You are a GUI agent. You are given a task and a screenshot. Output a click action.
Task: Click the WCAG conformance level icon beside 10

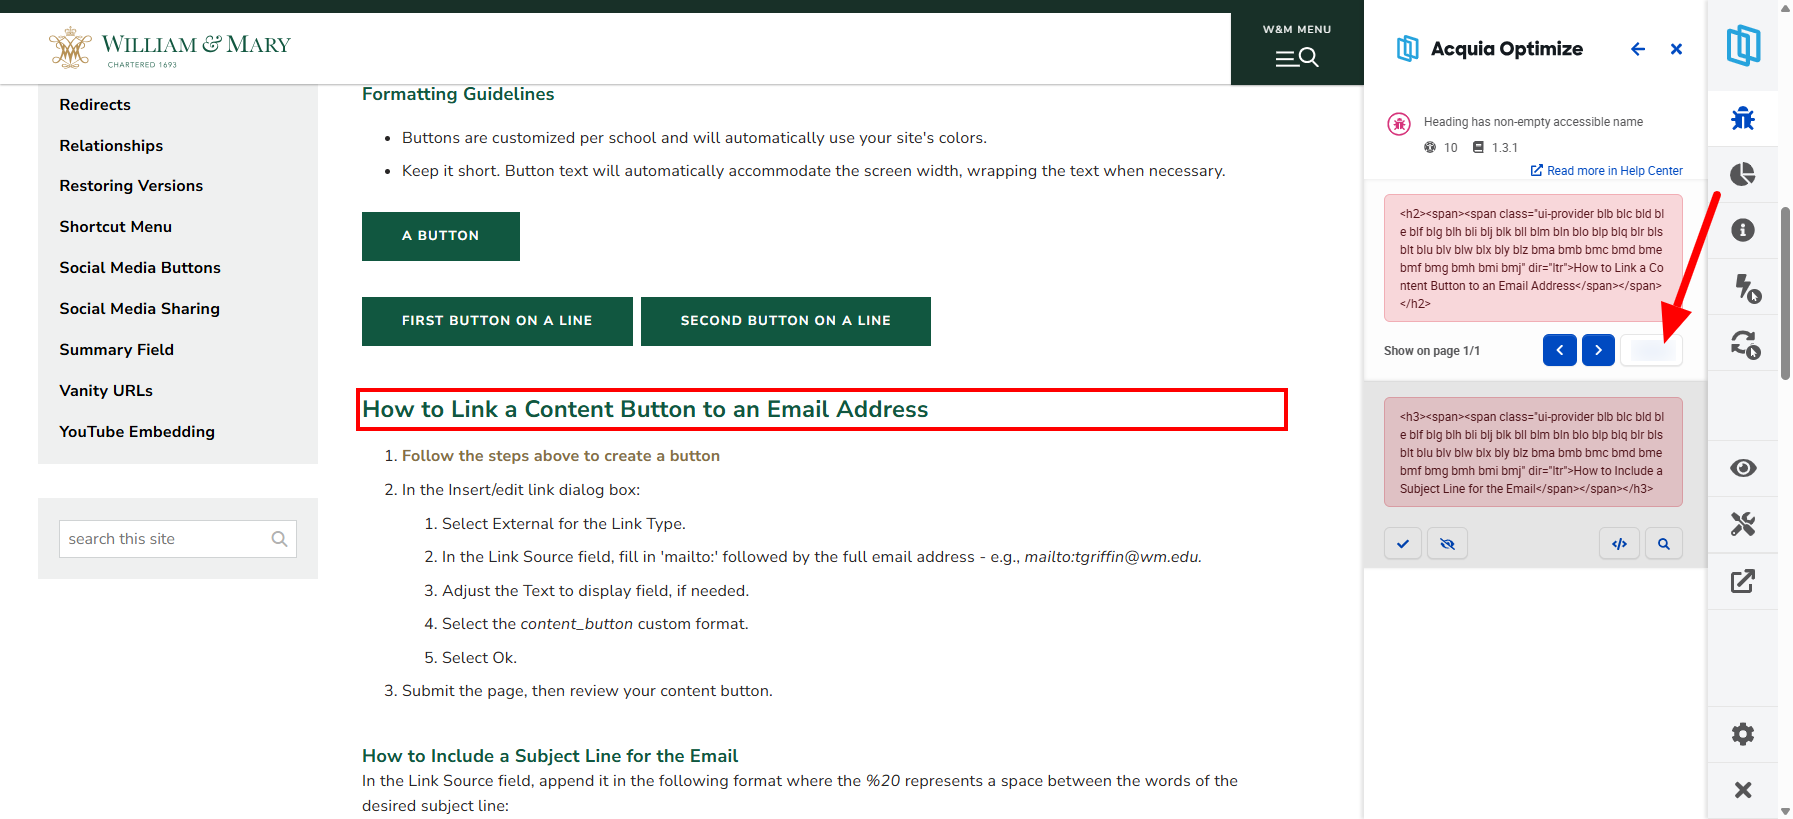(1430, 147)
